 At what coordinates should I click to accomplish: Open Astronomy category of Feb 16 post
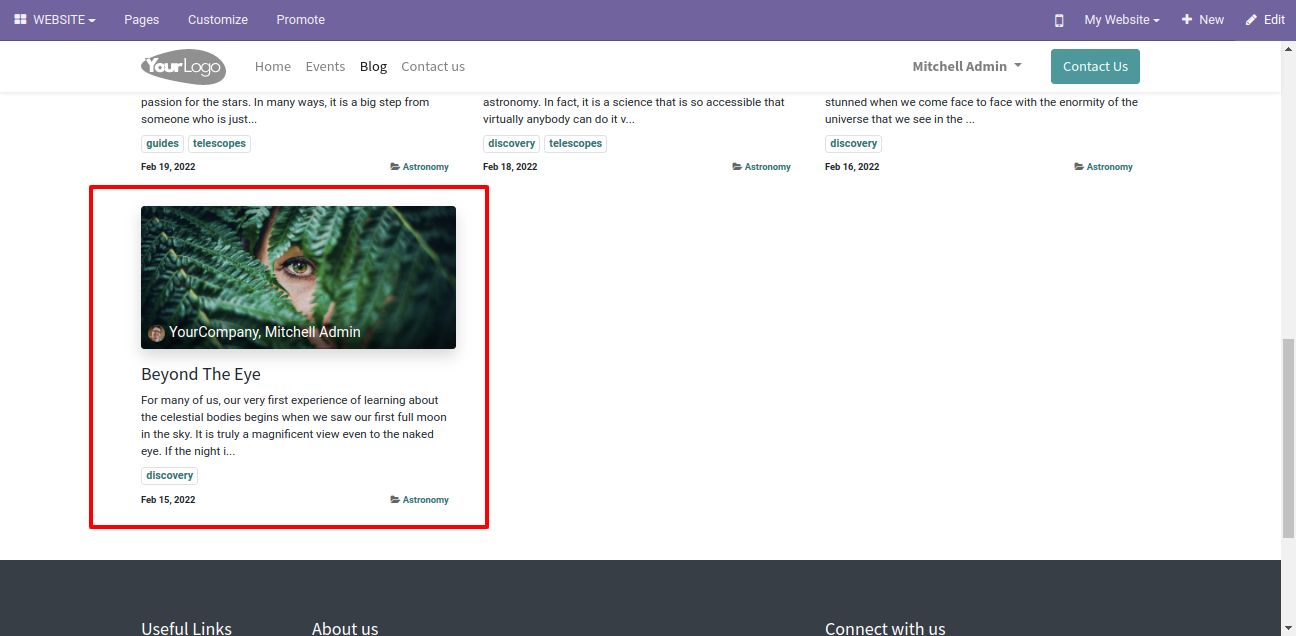pyautogui.click(x=1104, y=167)
